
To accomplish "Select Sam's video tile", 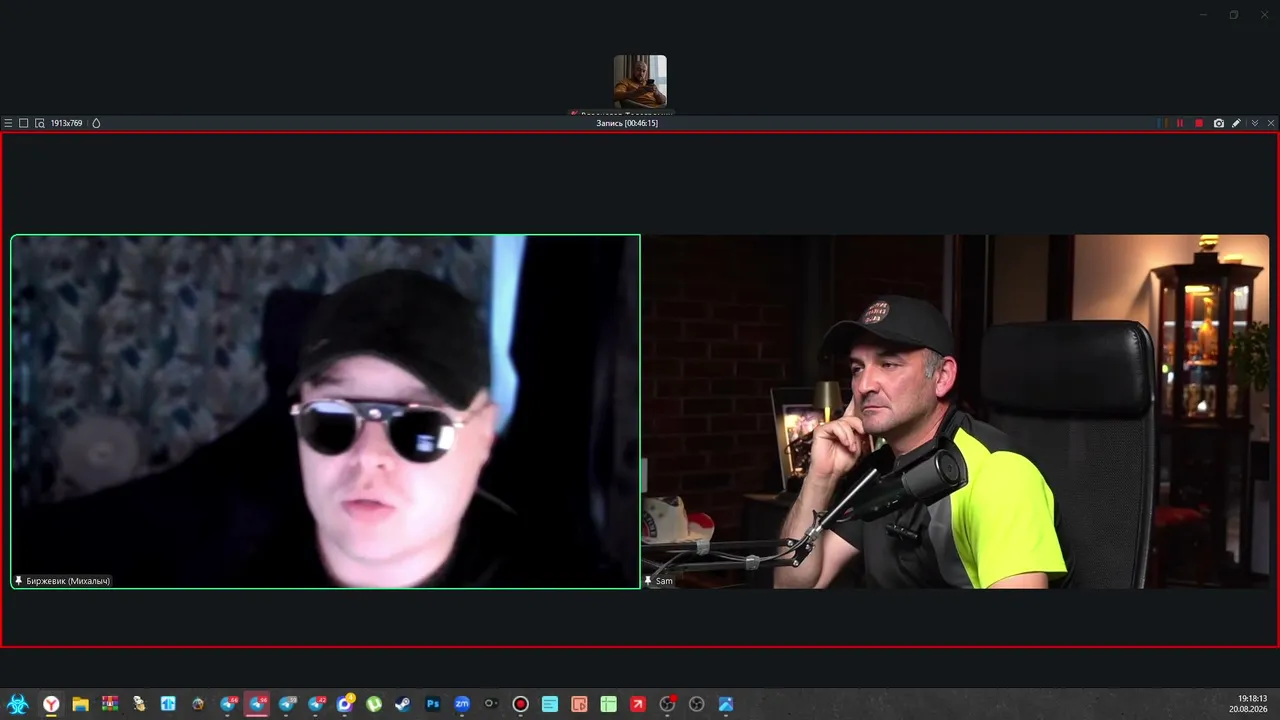I will pos(955,411).
